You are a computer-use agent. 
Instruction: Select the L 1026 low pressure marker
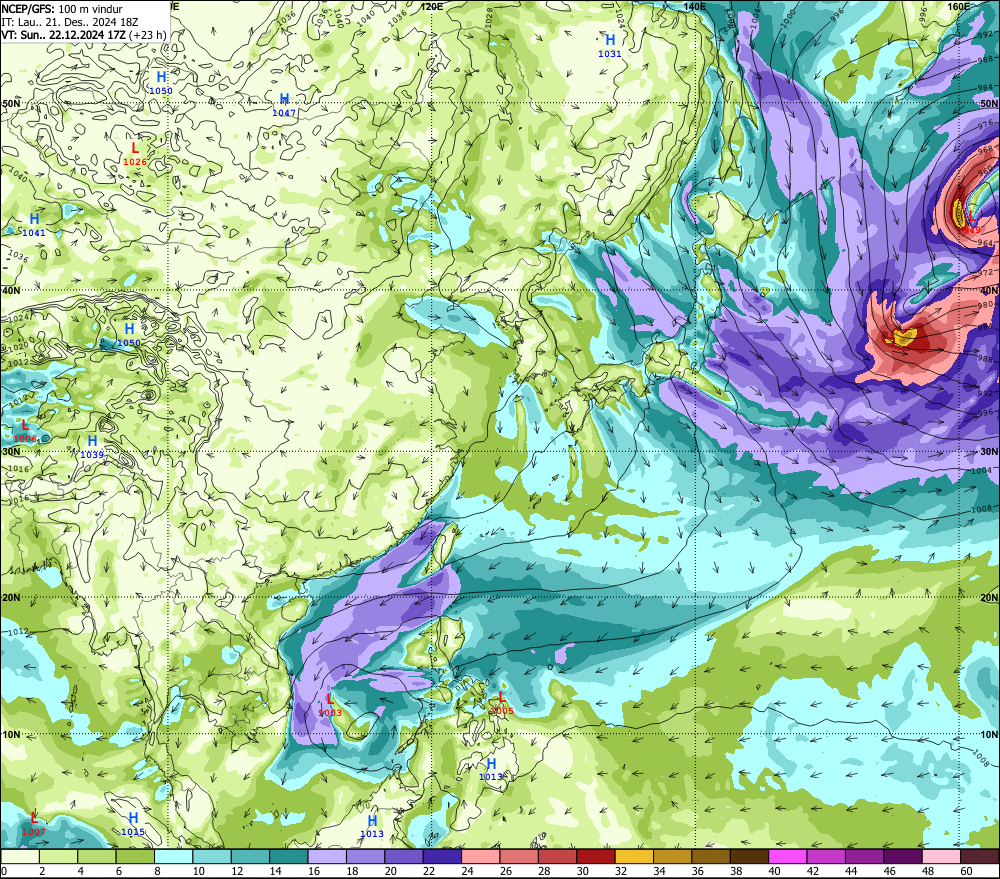pos(135,154)
